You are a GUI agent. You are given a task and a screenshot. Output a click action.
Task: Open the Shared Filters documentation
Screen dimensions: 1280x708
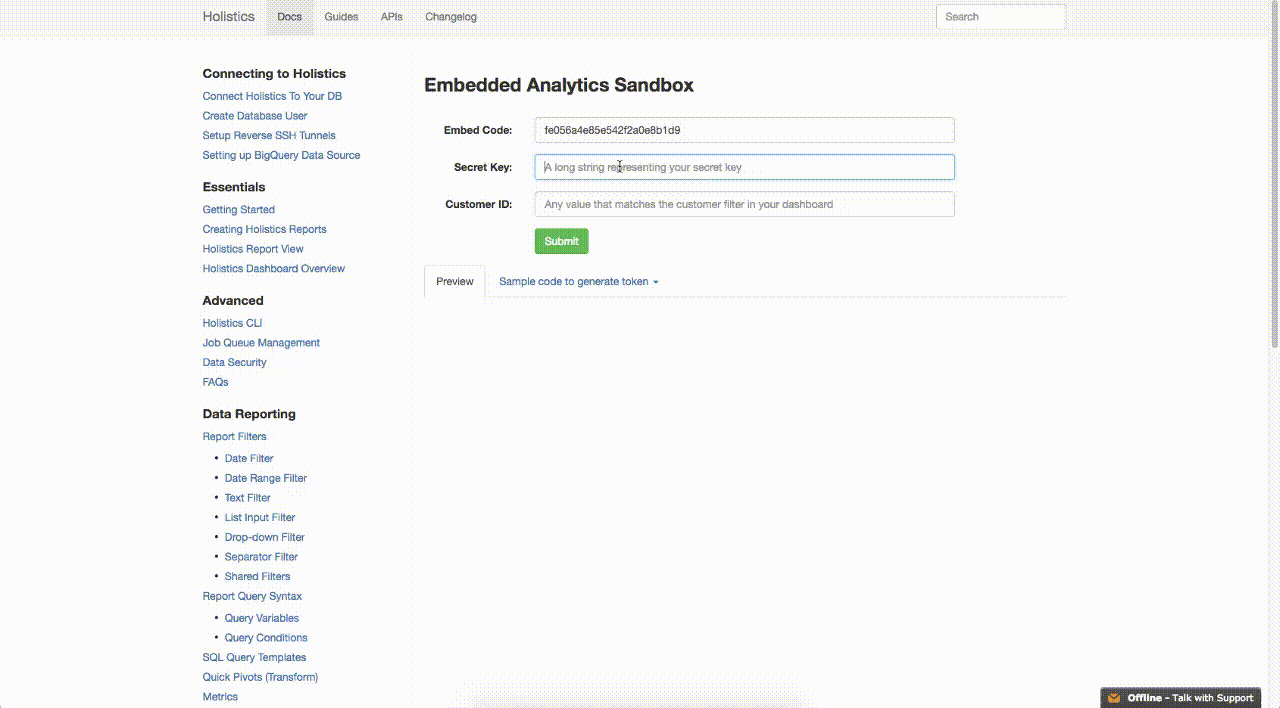(257, 576)
